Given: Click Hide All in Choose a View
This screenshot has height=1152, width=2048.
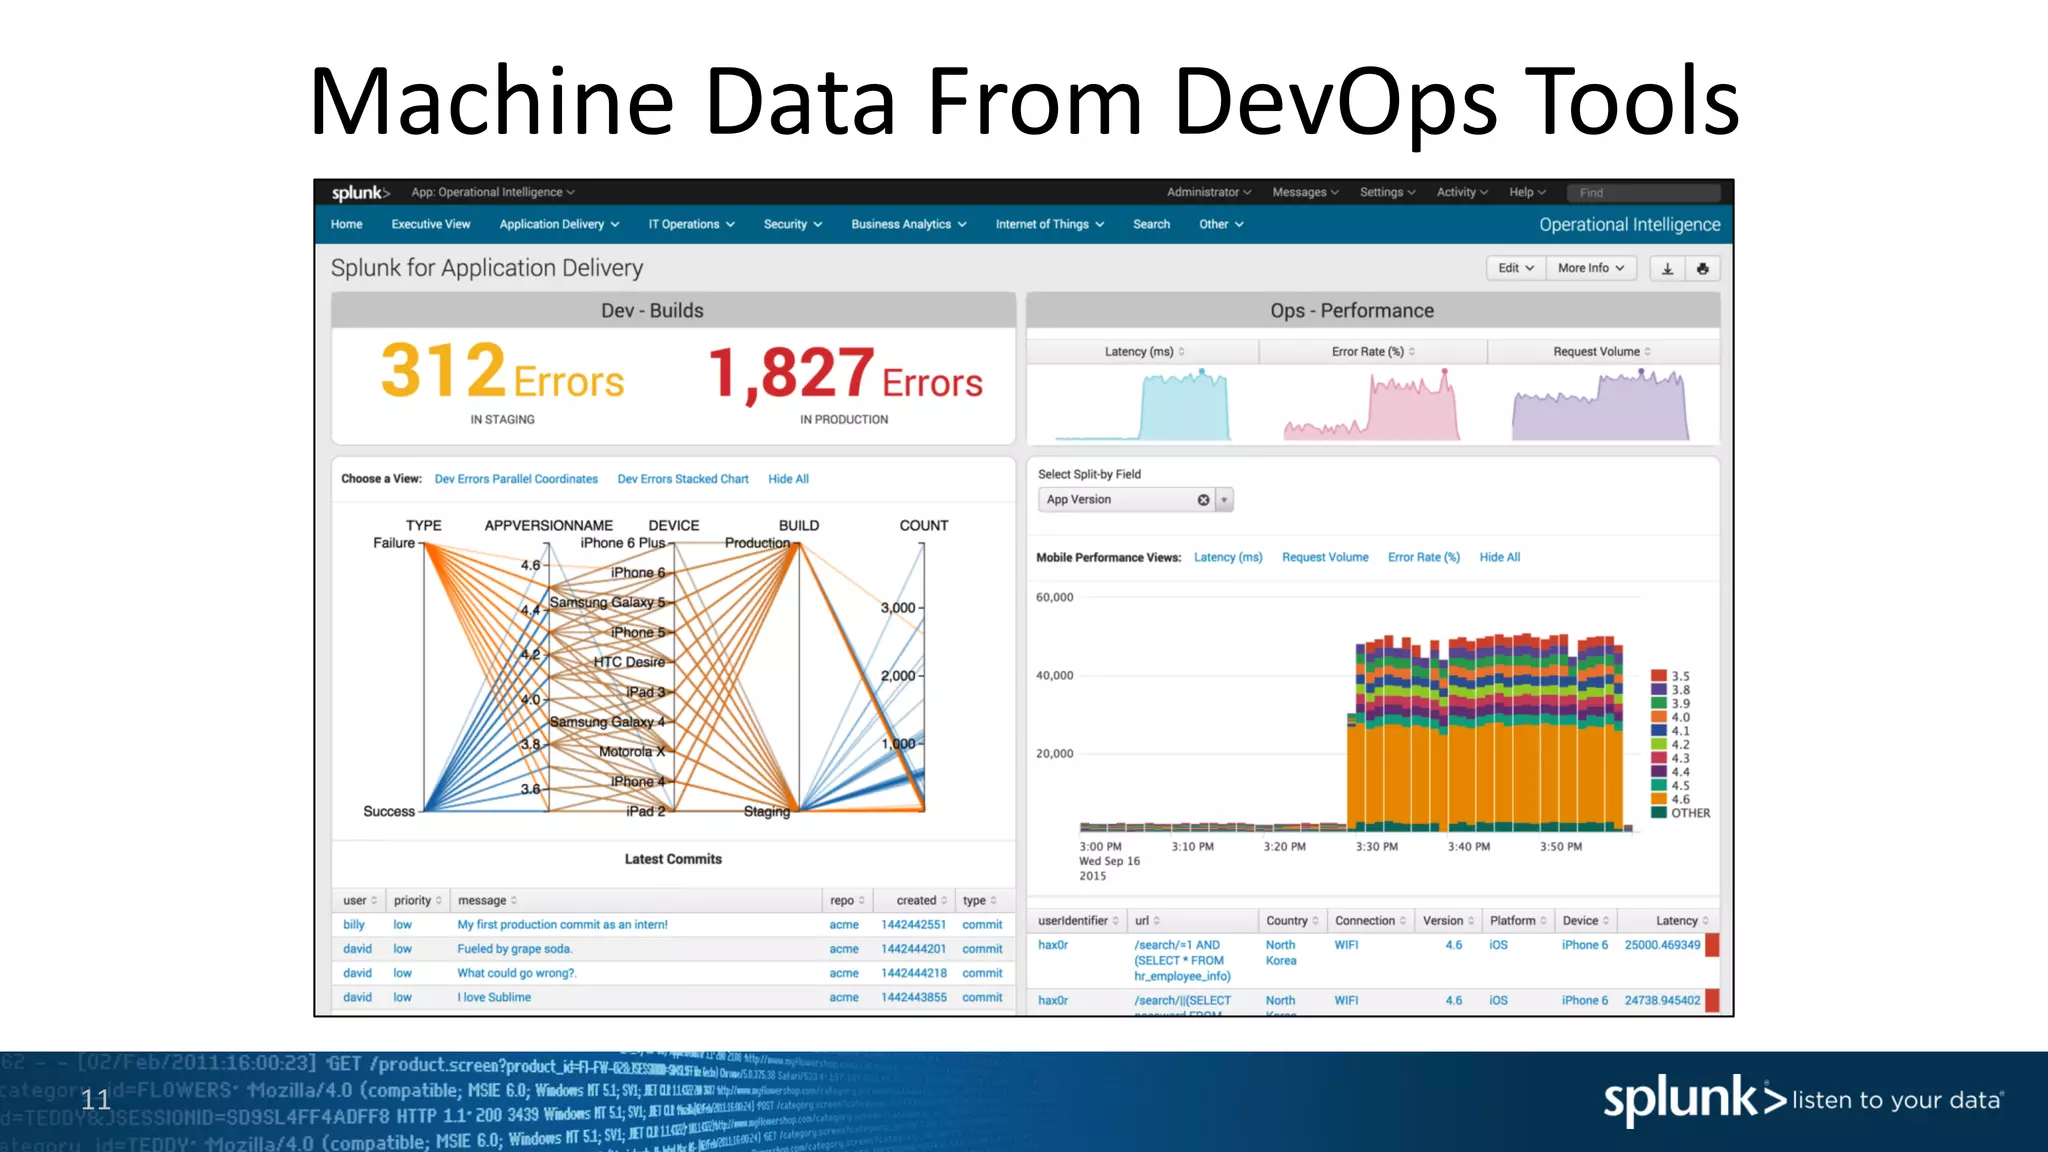Looking at the screenshot, I should pyautogui.click(x=788, y=479).
